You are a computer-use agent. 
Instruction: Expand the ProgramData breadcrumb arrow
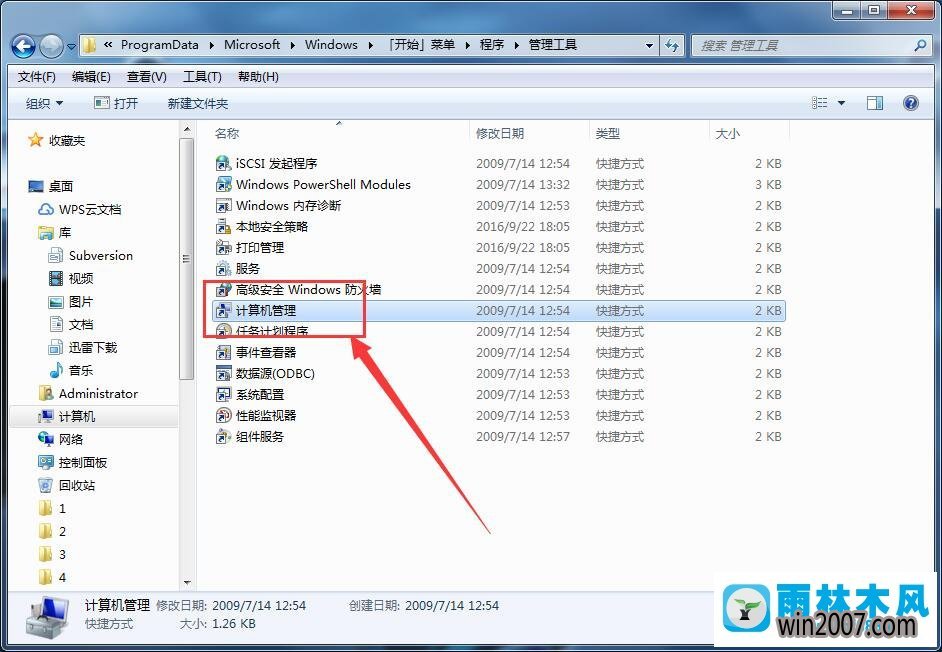pyautogui.click(x=211, y=45)
